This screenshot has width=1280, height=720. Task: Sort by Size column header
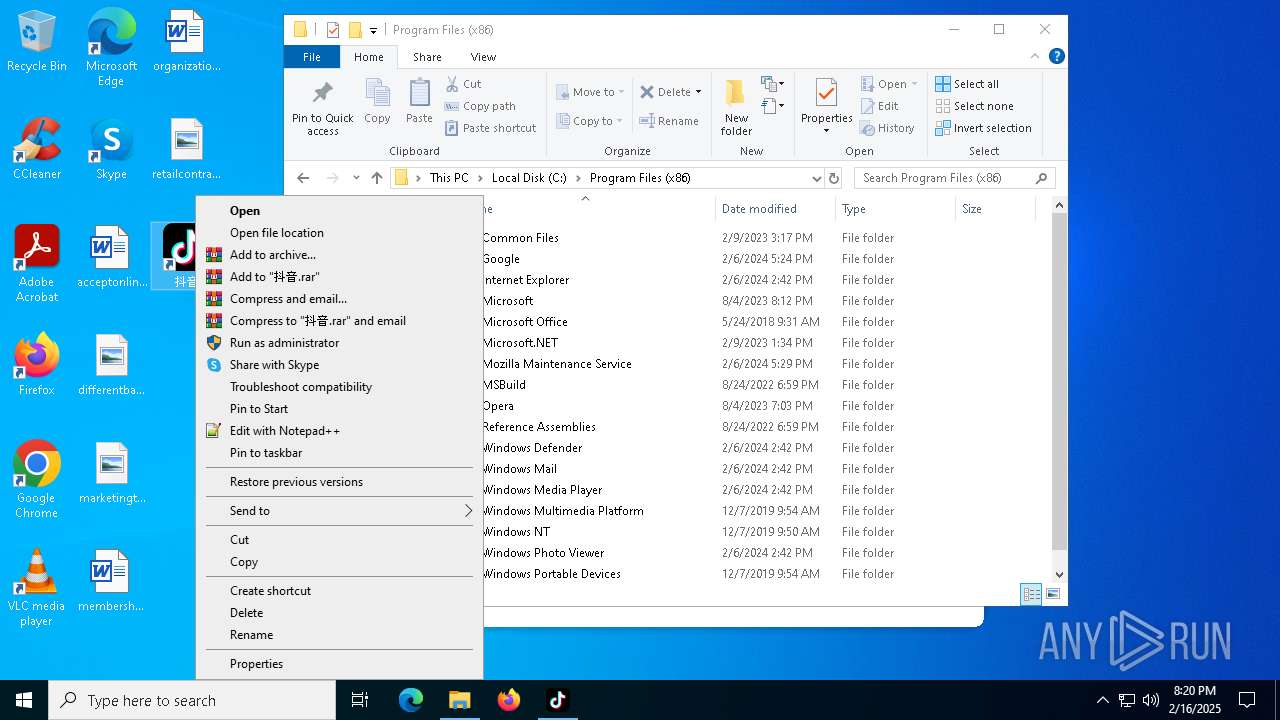pyautogui.click(x=995, y=209)
